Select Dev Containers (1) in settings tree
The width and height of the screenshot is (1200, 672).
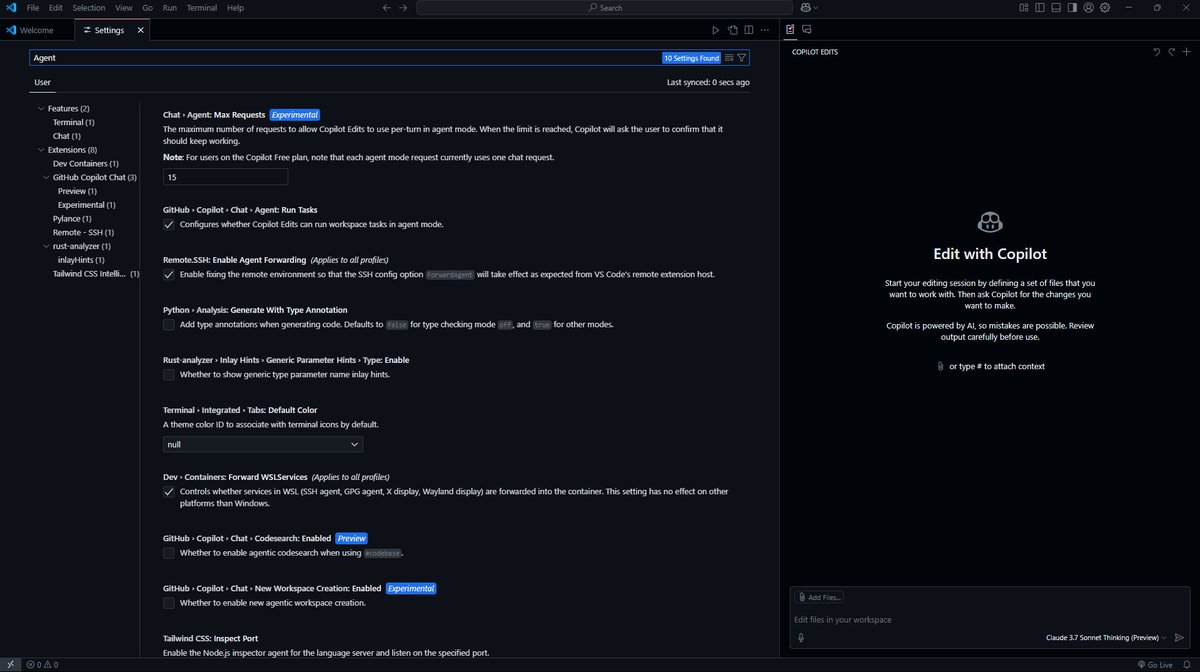coord(86,163)
